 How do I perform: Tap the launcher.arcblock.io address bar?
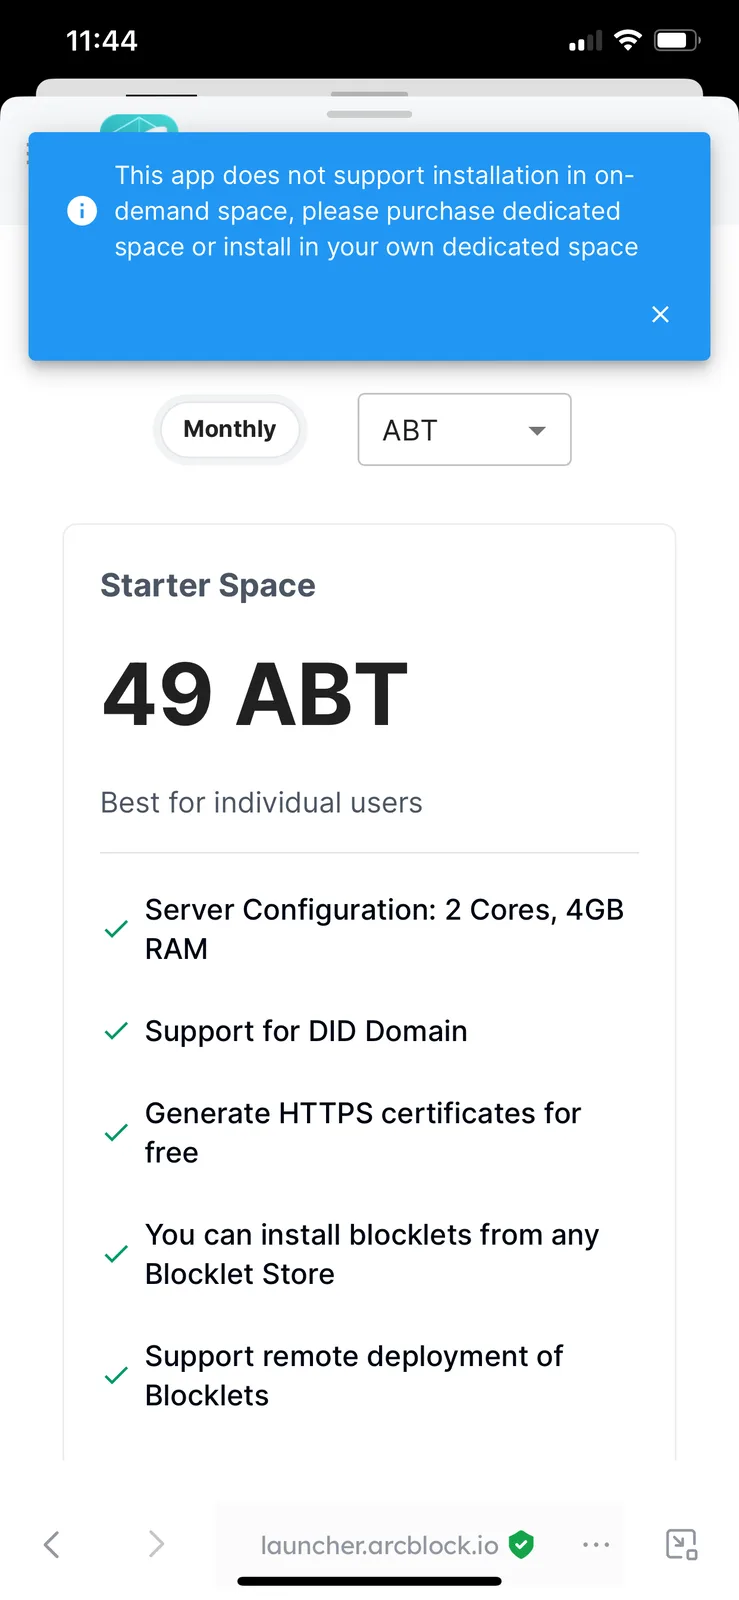[x=379, y=1545]
